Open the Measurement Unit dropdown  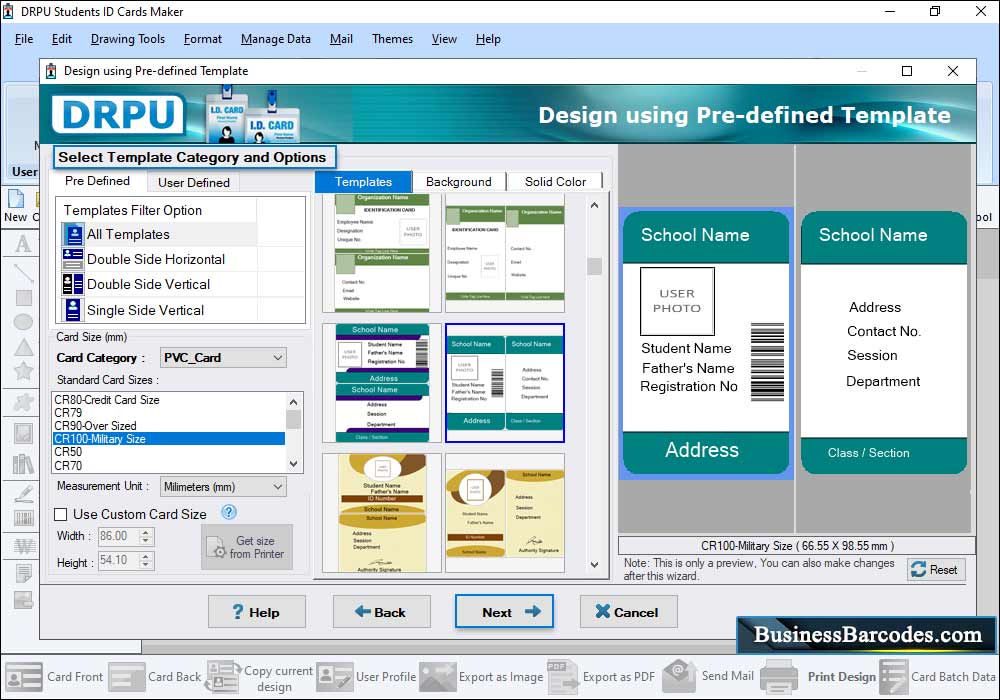click(x=223, y=487)
